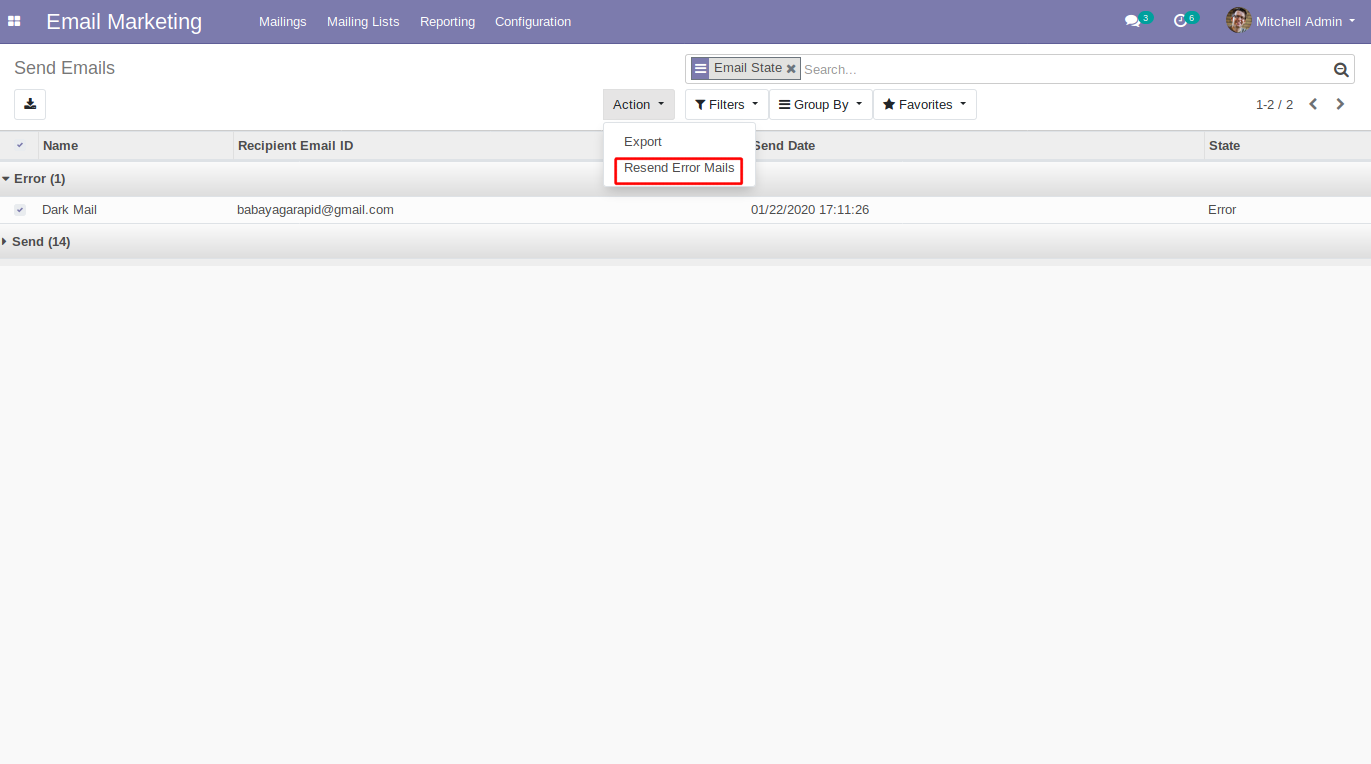1371x764 pixels.
Task: Uncheck the Dark Mail row checkbox
Action: (20, 210)
